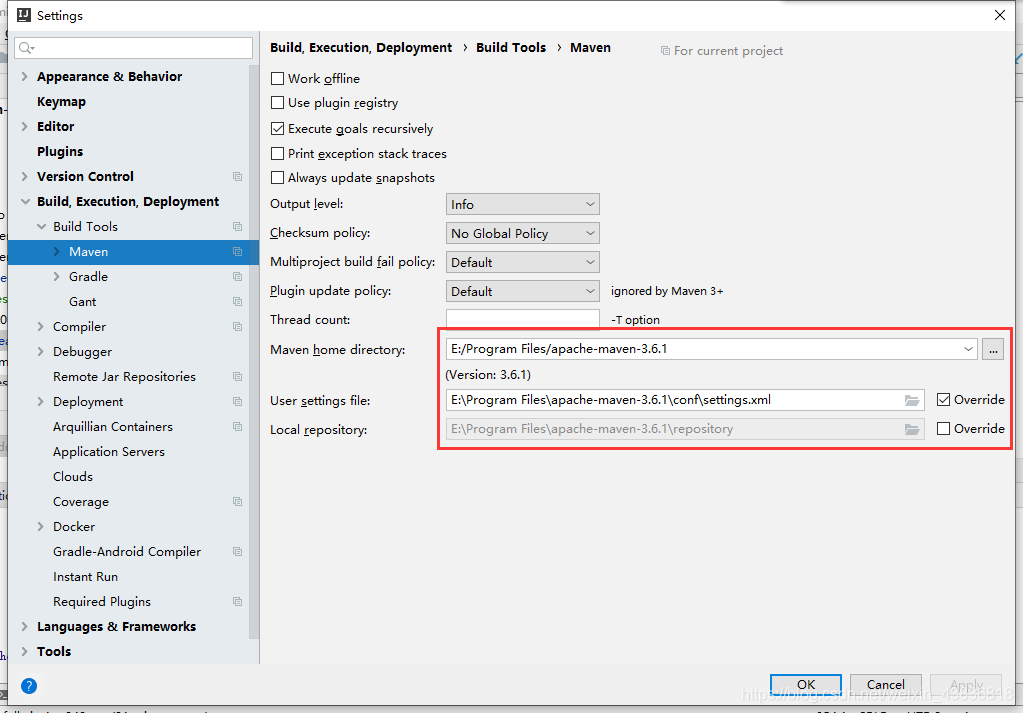
Task: Select Keymap in settings tree
Action: point(61,102)
